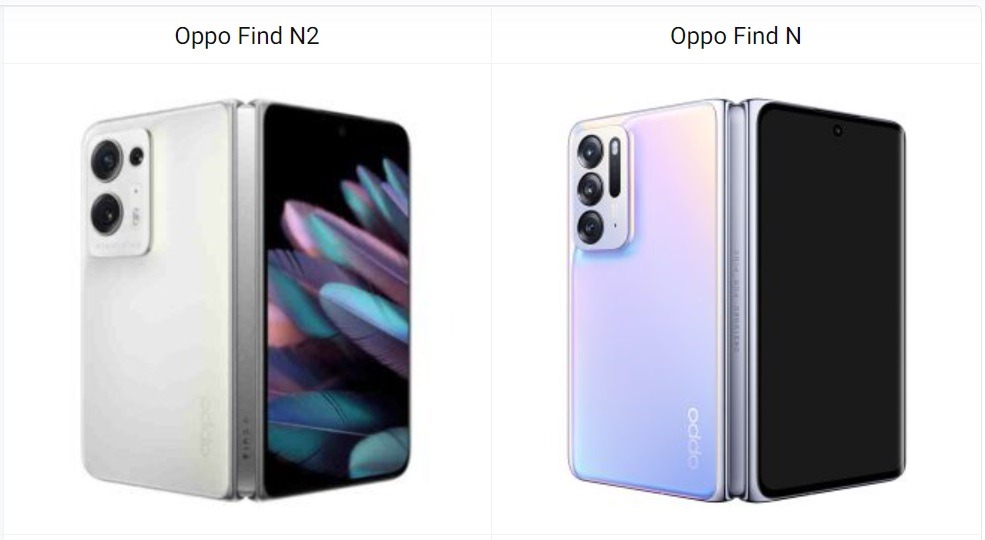Click the top large camera lens on Find N2
The image size is (985, 540).
point(107,161)
